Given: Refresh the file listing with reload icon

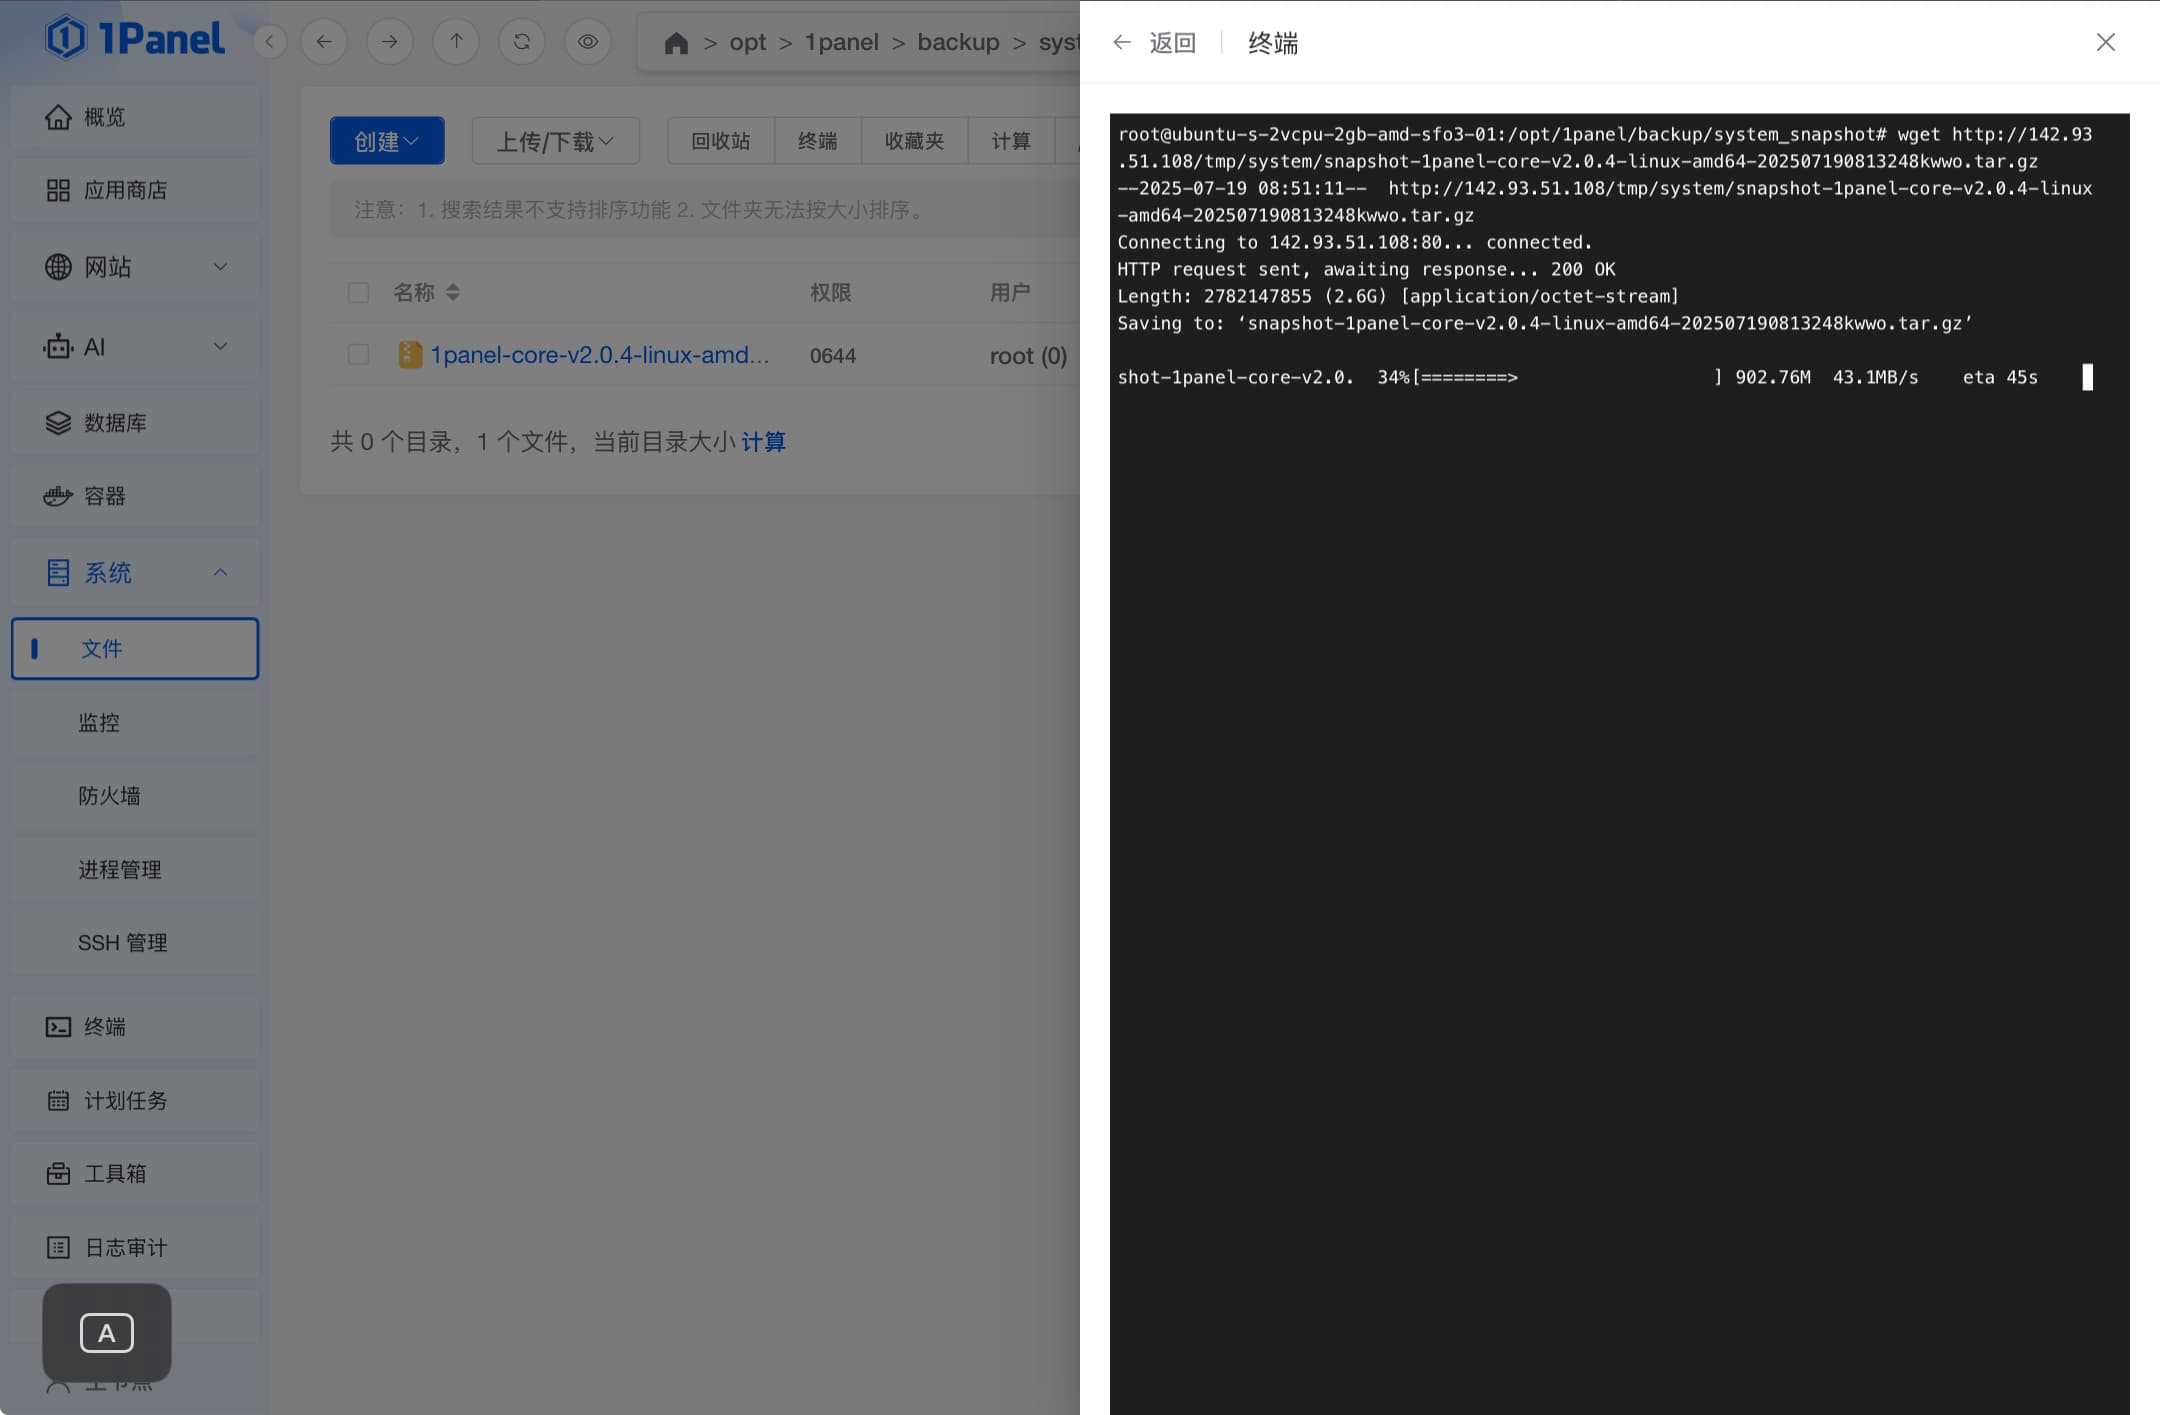Looking at the screenshot, I should [x=522, y=41].
